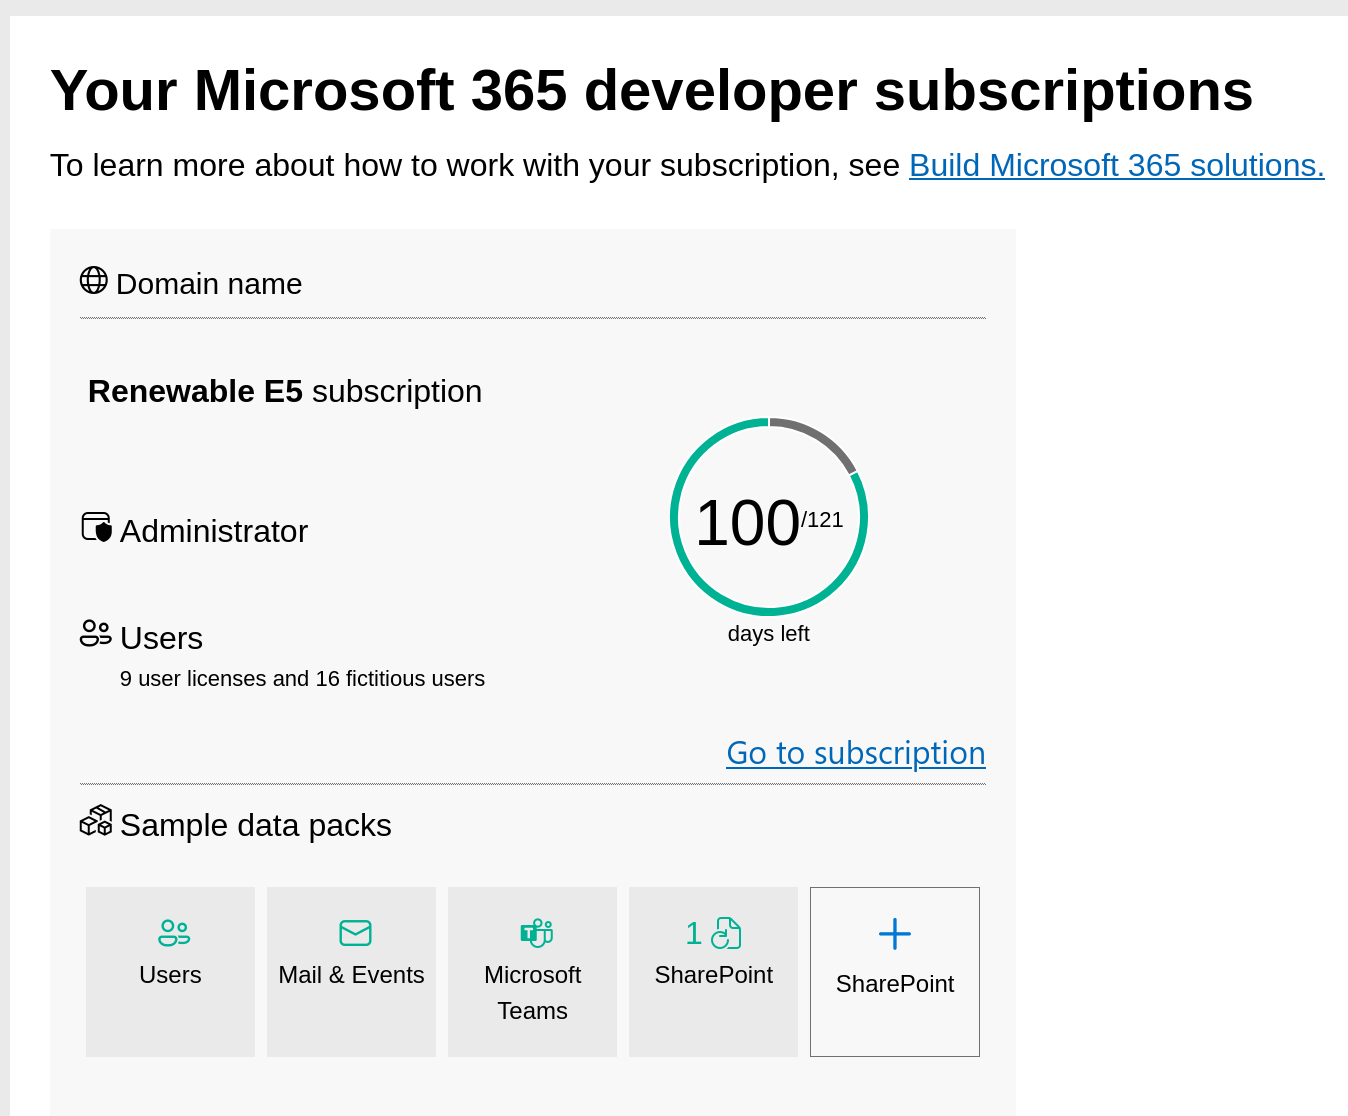Click the 'Domain name' heading
Image resolution: width=1348 pixels, height=1116 pixels.
click(209, 284)
